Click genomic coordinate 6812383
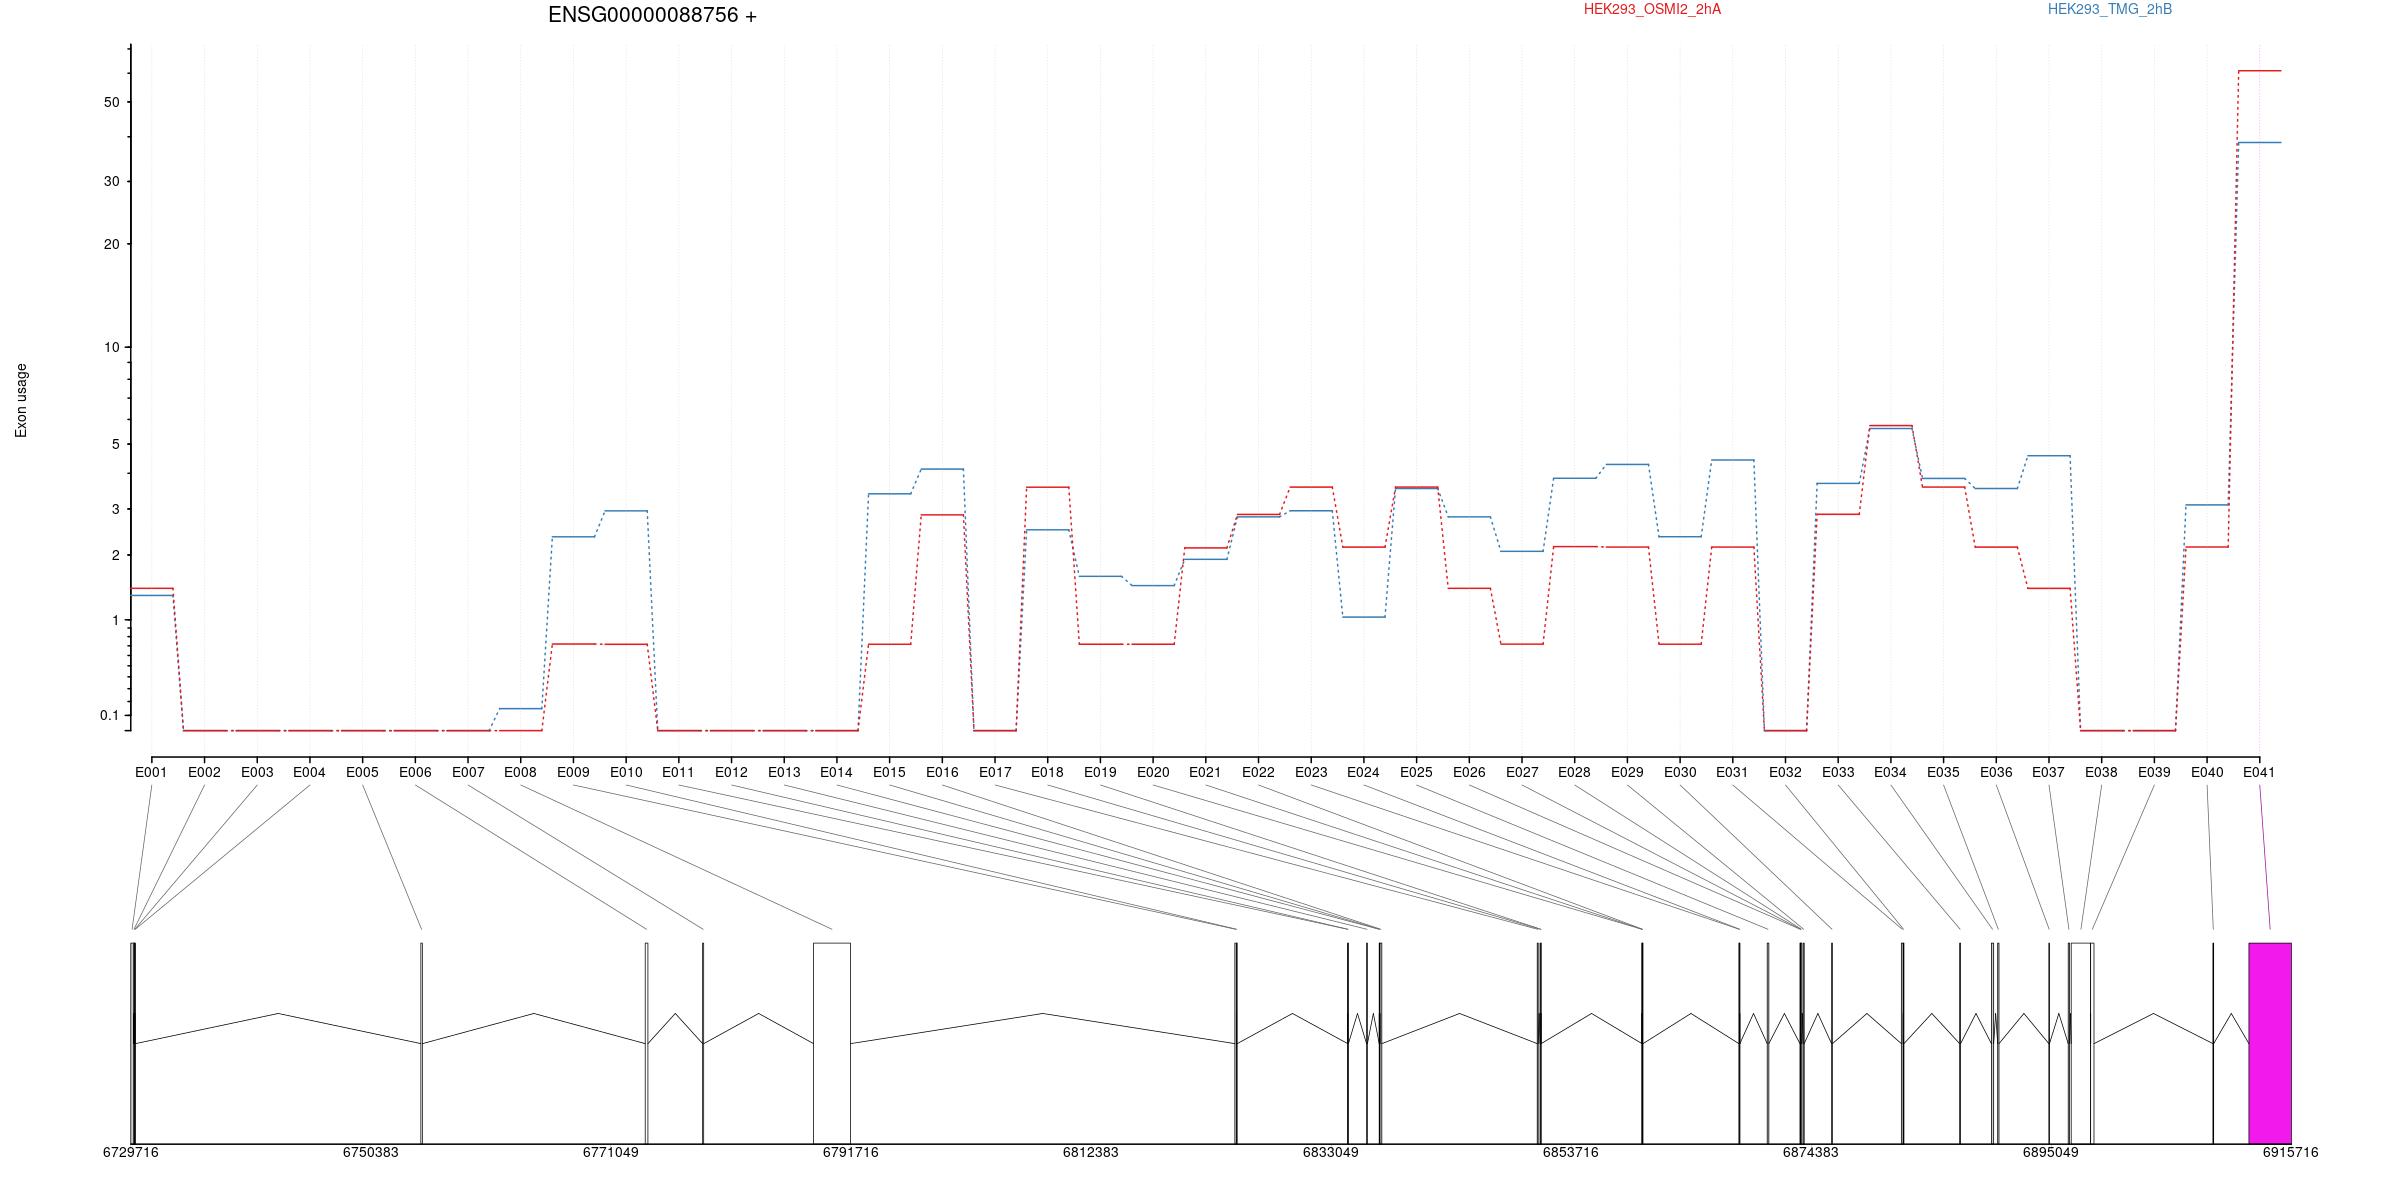The image size is (2400, 1200). (1091, 1152)
